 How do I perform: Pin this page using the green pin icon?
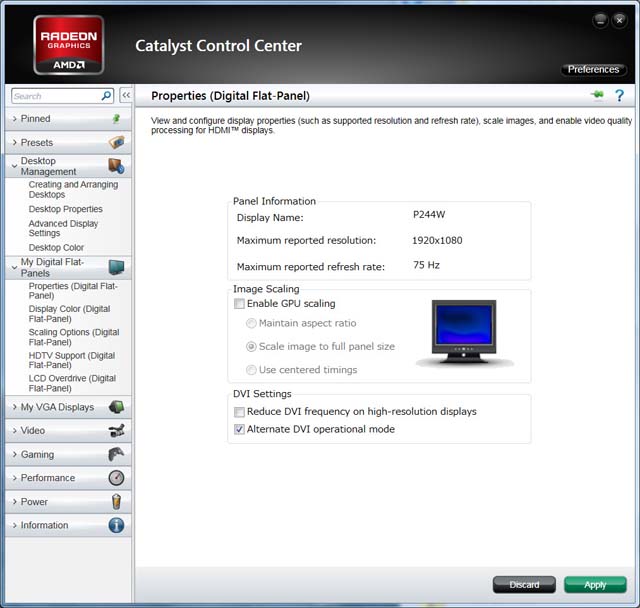click(597, 95)
